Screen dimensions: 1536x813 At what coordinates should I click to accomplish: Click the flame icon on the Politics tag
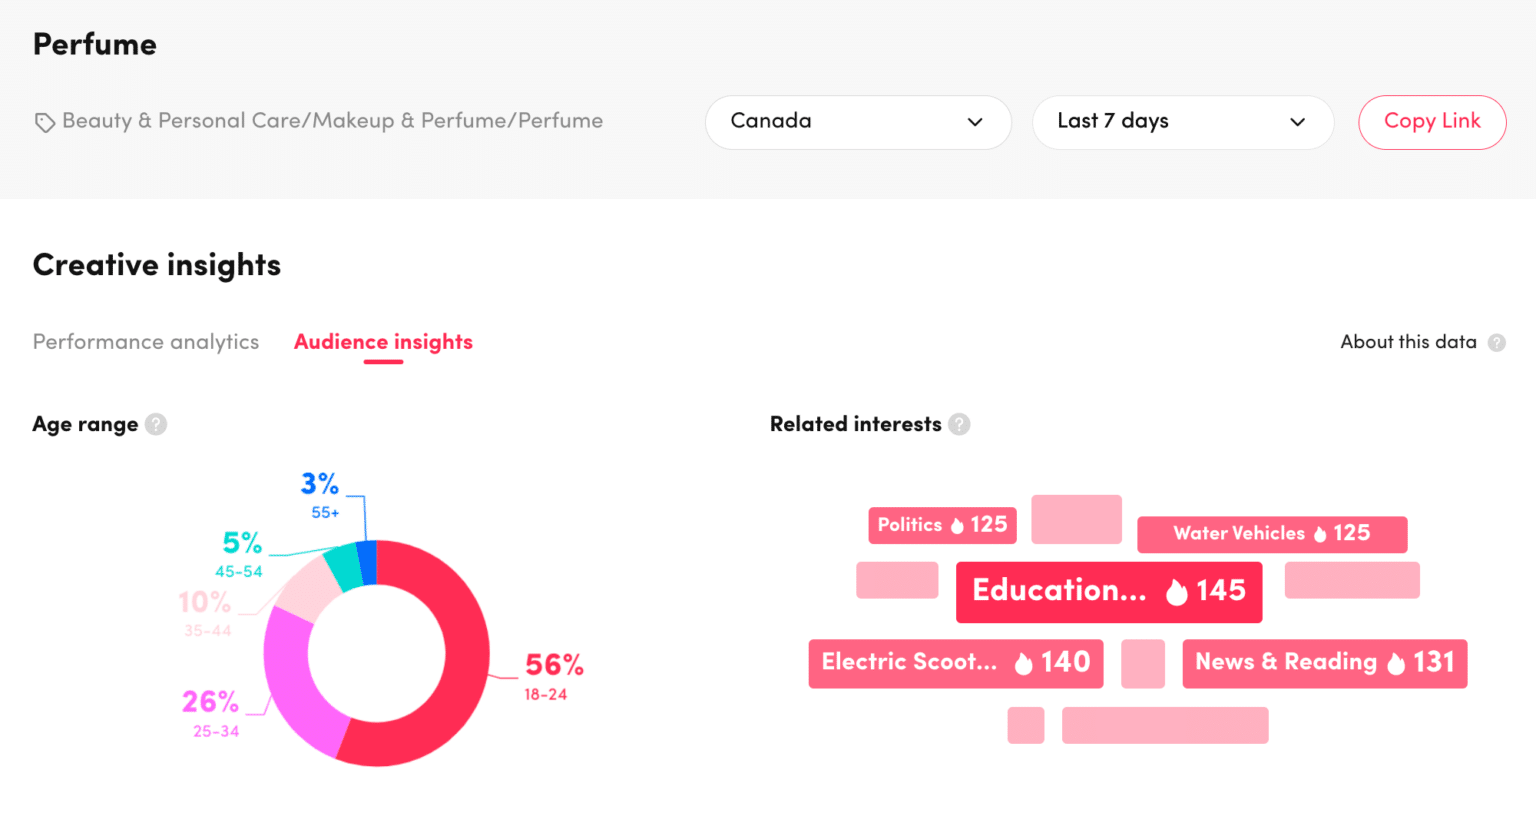958,525
